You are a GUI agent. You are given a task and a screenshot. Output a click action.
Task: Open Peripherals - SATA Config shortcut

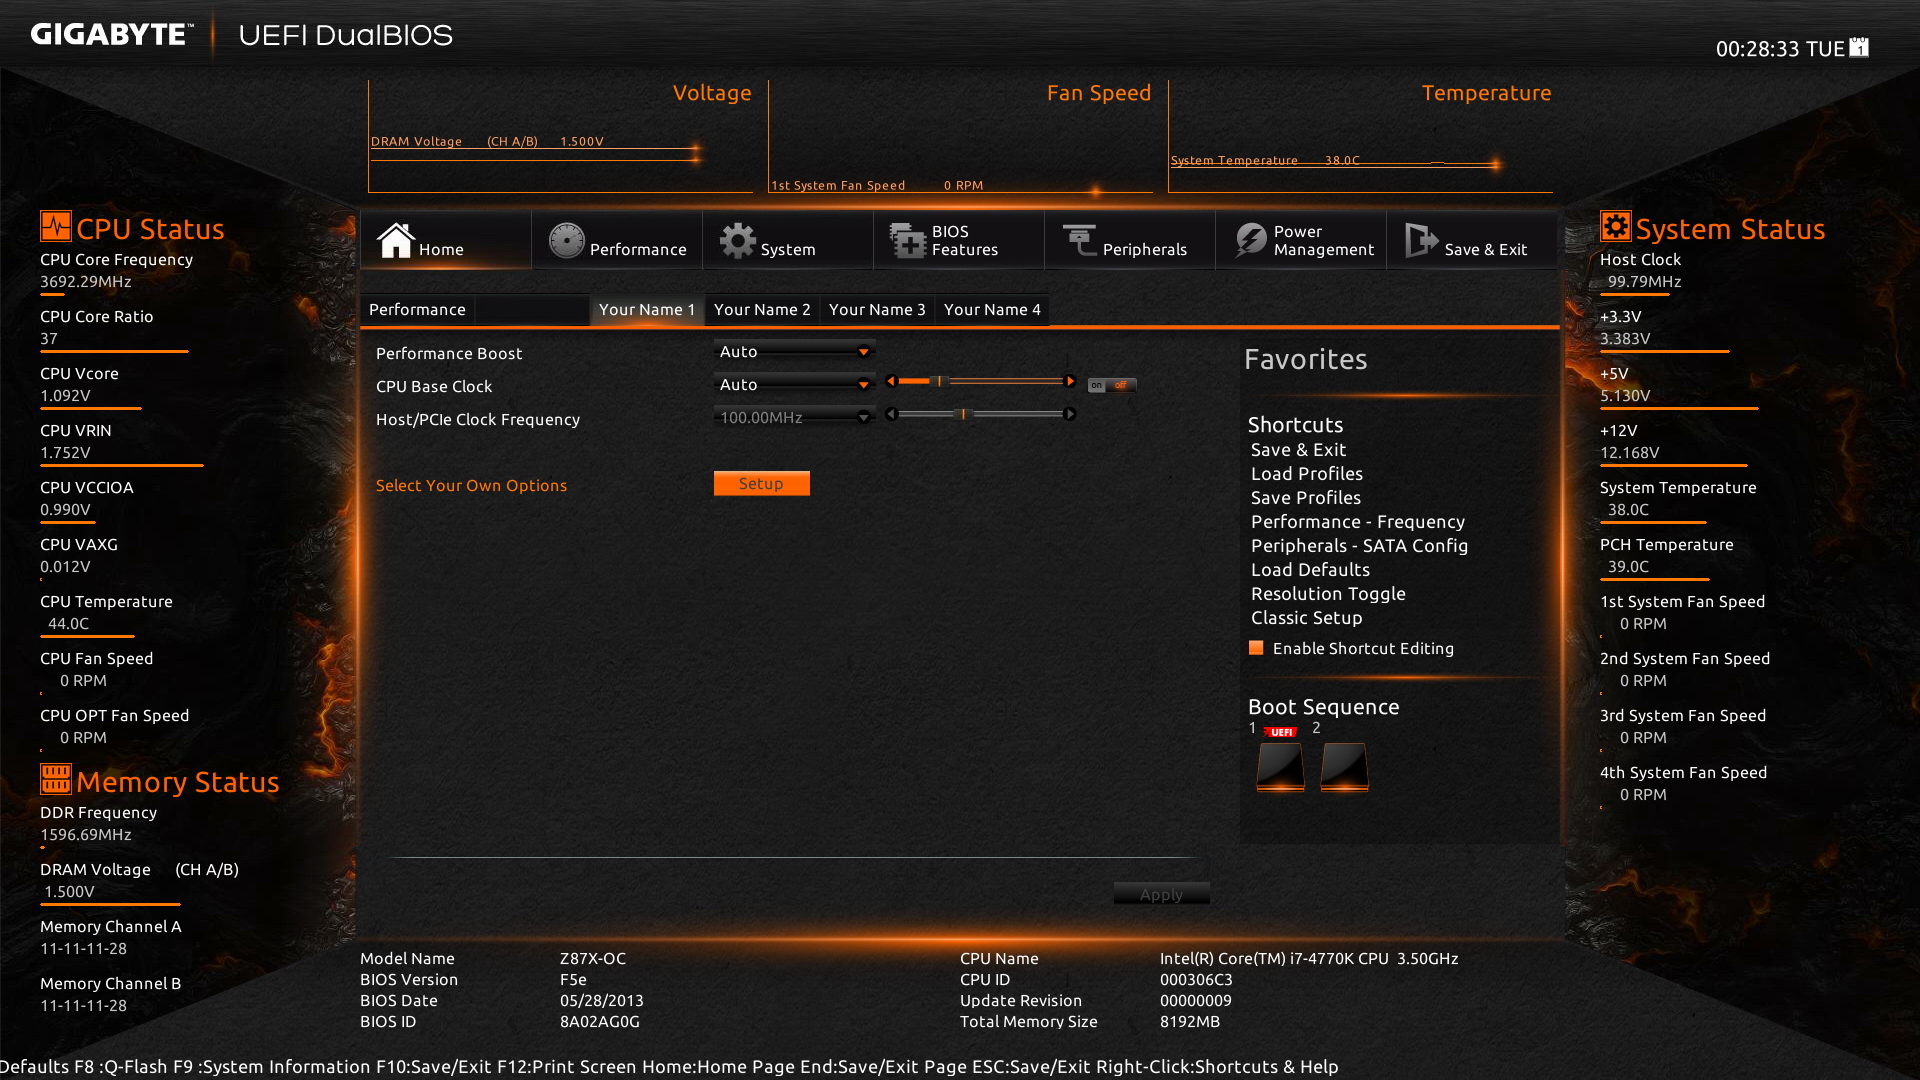[x=1360, y=546]
